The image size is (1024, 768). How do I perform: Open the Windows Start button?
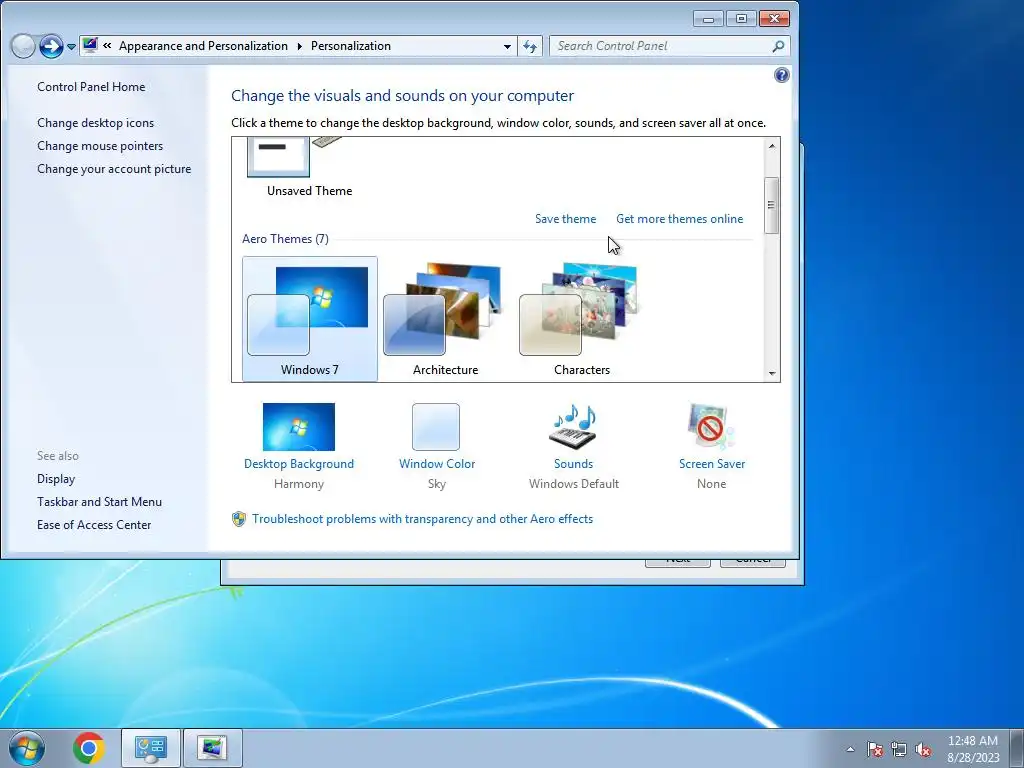27,748
